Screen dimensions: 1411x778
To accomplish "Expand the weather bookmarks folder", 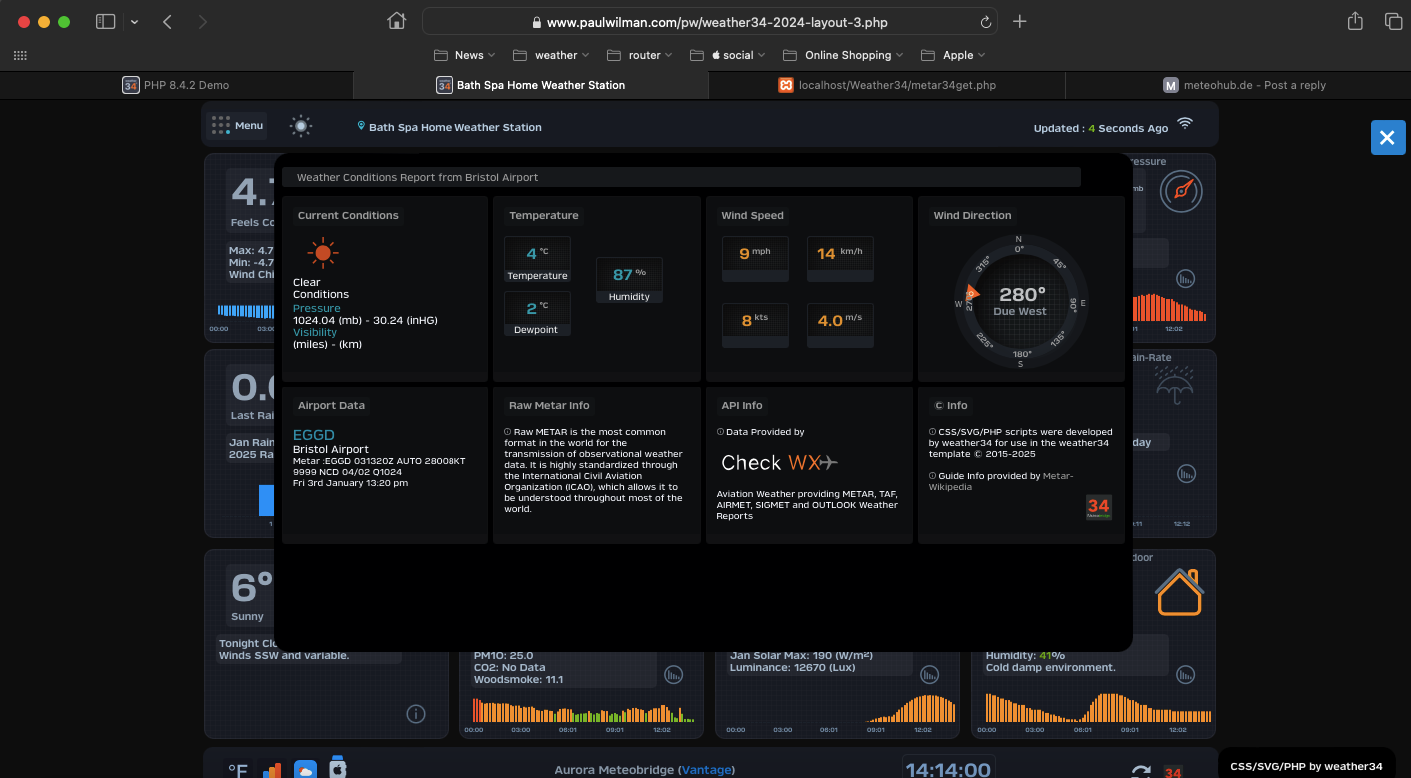I will (551, 55).
